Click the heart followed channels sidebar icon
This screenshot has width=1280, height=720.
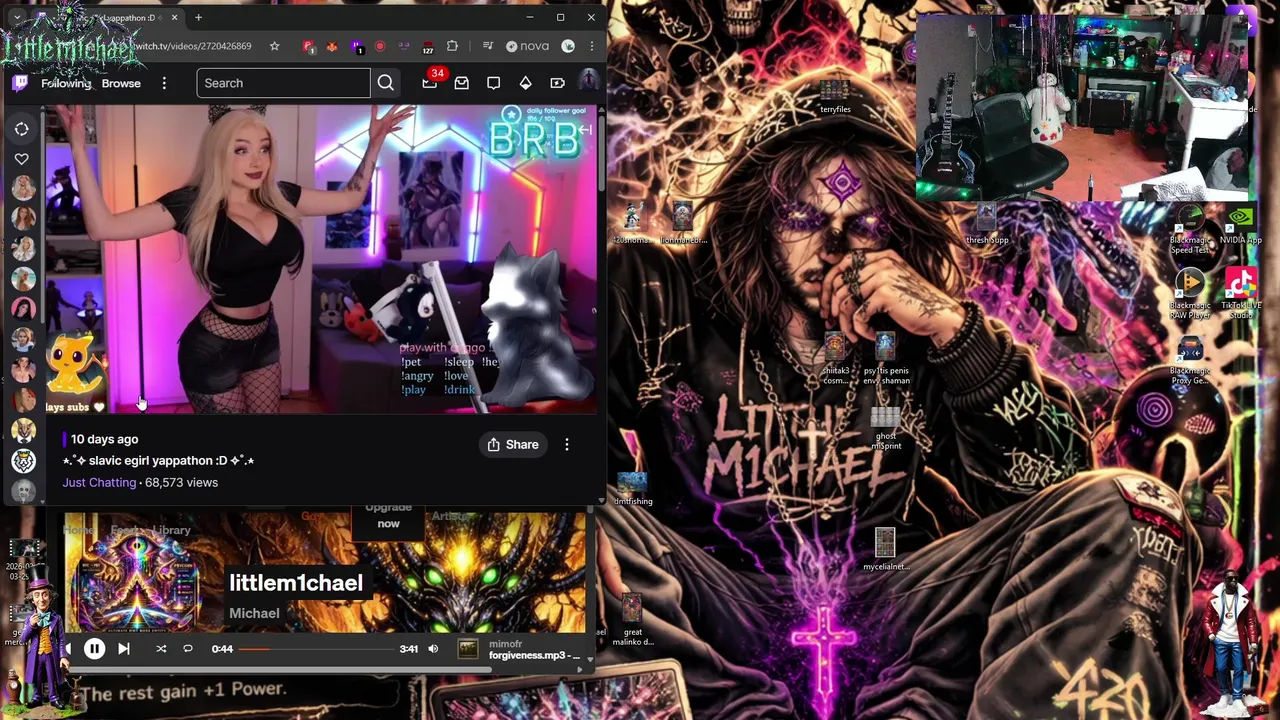point(22,159)
